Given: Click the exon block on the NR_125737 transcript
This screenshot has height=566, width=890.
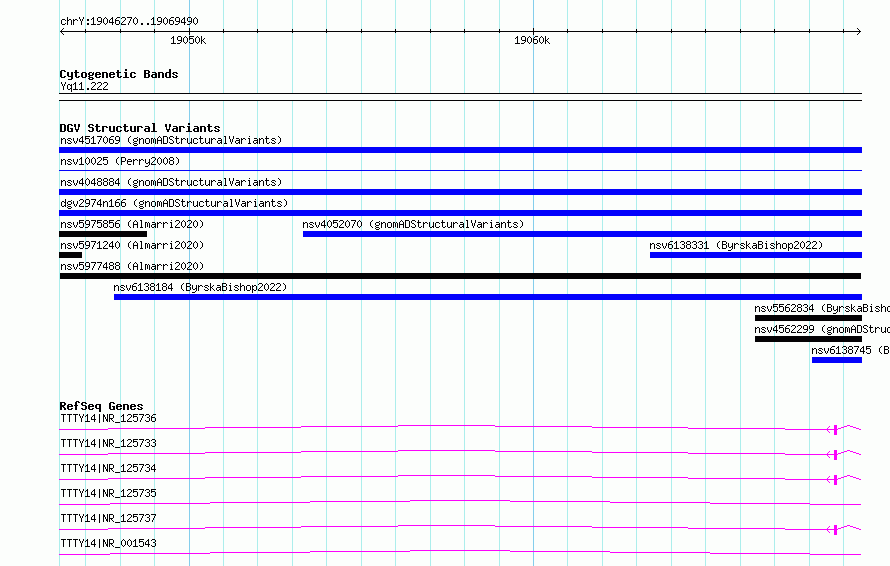Looking at the screenshot, I should point(836,530).
